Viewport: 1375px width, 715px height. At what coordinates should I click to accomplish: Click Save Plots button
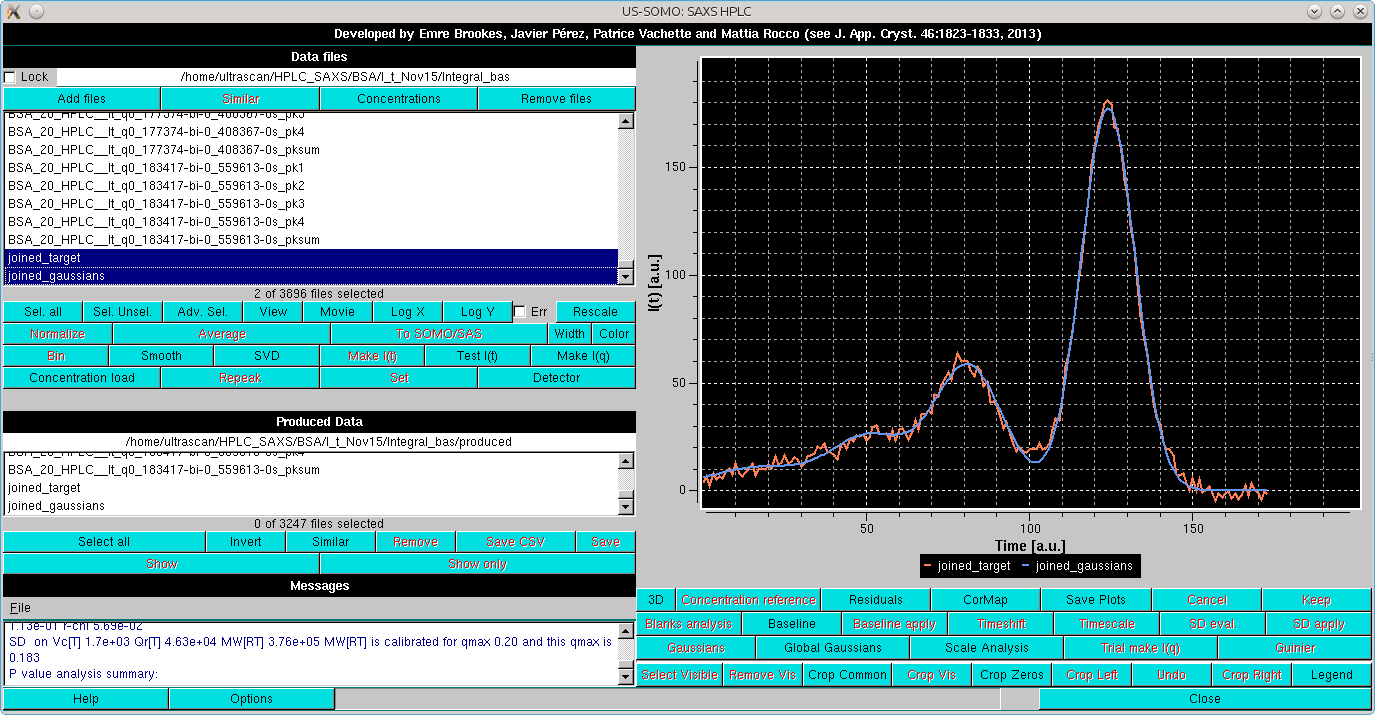tap(1096, 600)
